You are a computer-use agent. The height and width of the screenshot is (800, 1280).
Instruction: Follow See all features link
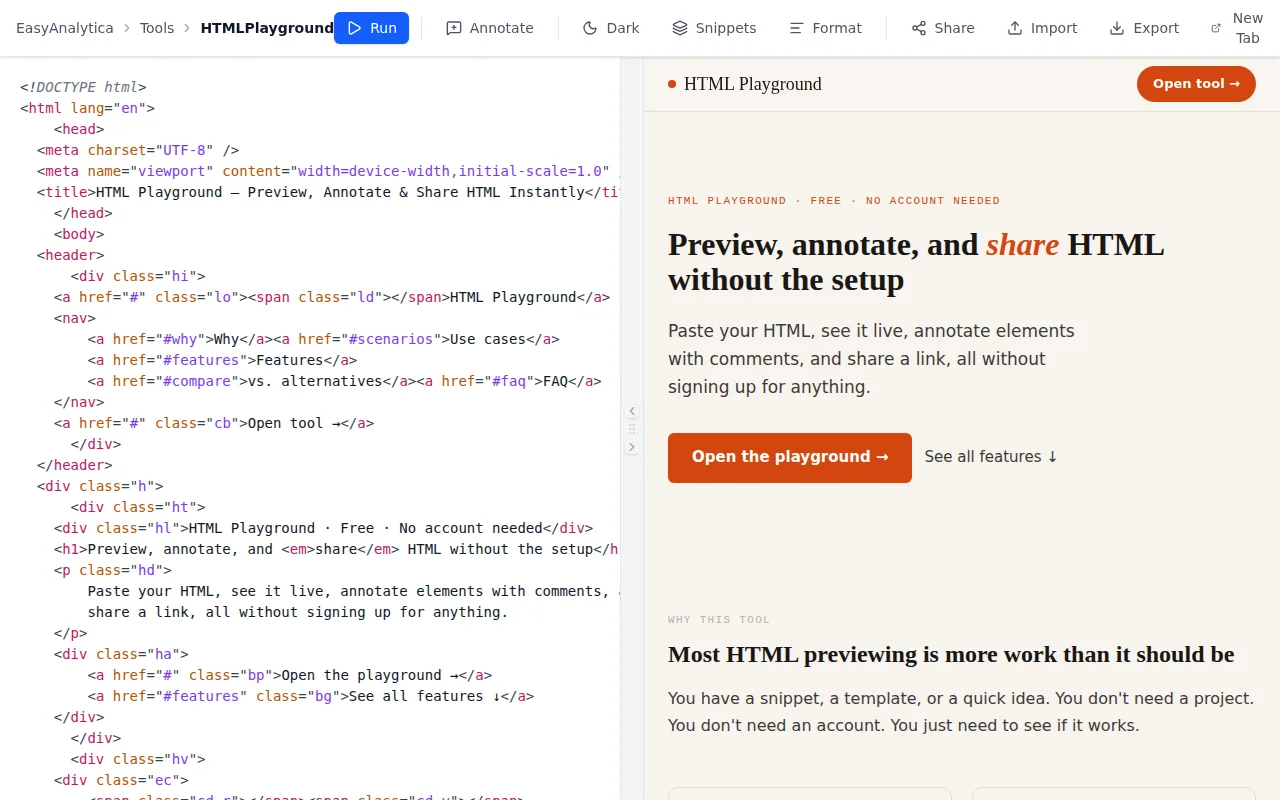991,457
